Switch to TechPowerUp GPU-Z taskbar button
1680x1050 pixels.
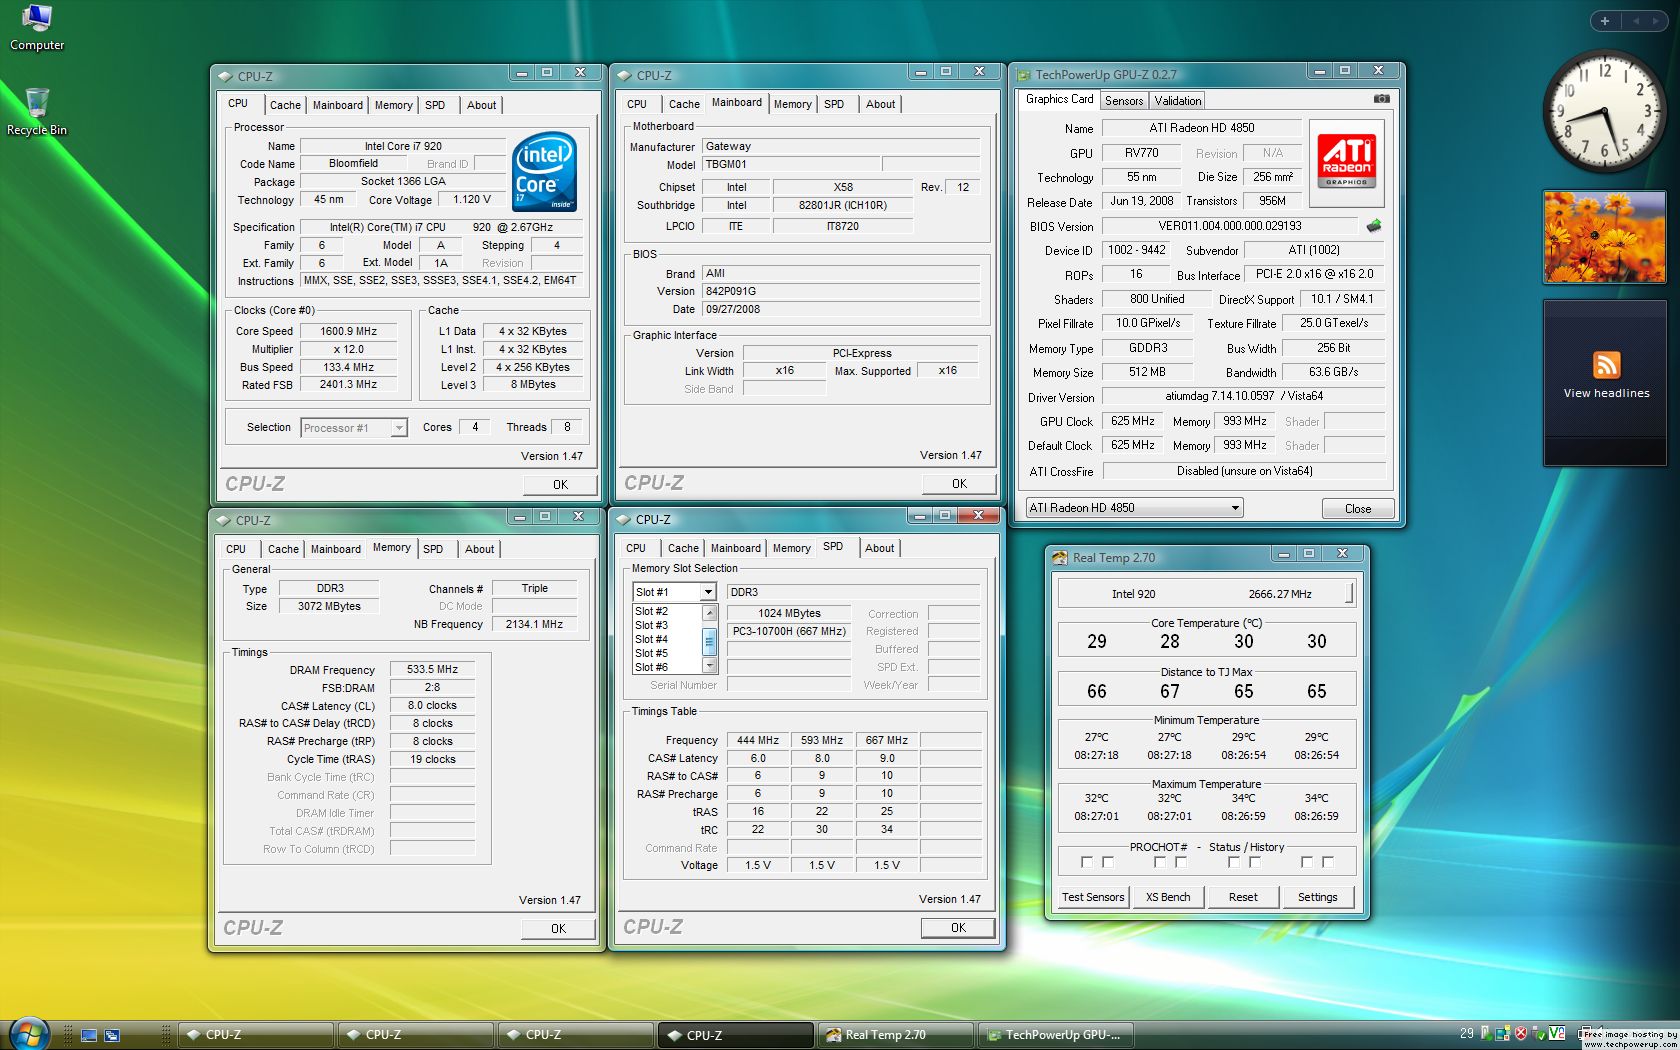1056,1035
